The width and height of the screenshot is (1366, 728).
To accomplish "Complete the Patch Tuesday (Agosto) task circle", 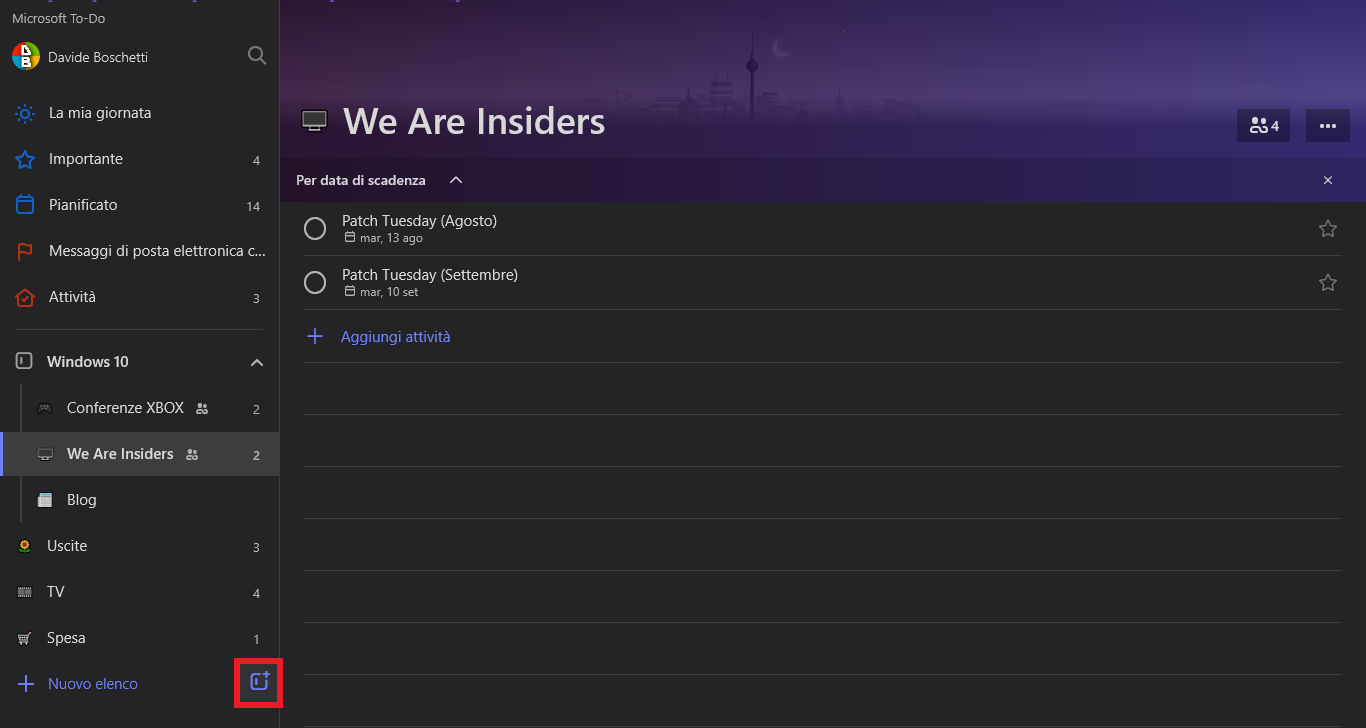I will pos(315,229).
